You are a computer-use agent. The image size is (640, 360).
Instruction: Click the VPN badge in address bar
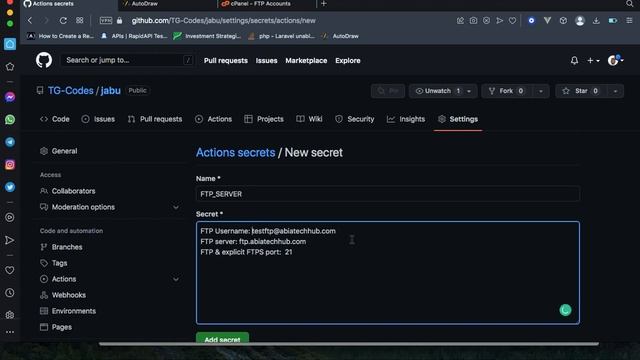[x=106, y=20]
